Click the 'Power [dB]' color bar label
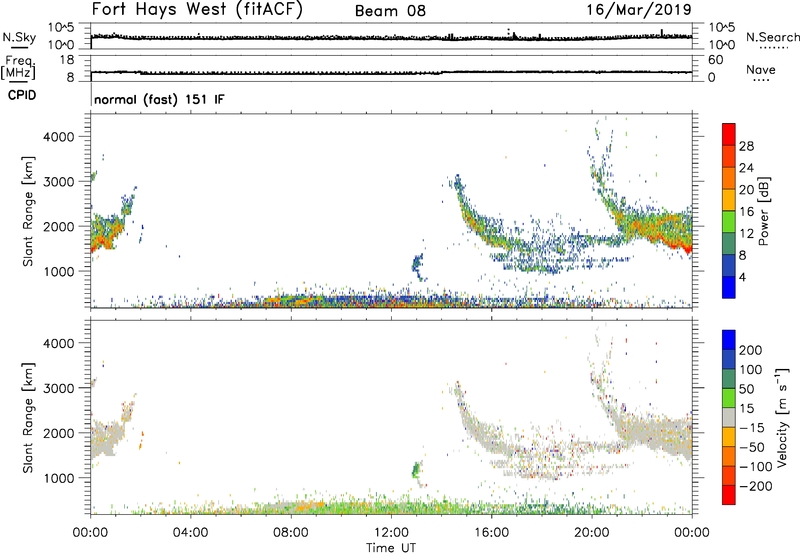The height and width of the screenshot is (554, 800). coord(763,211)
